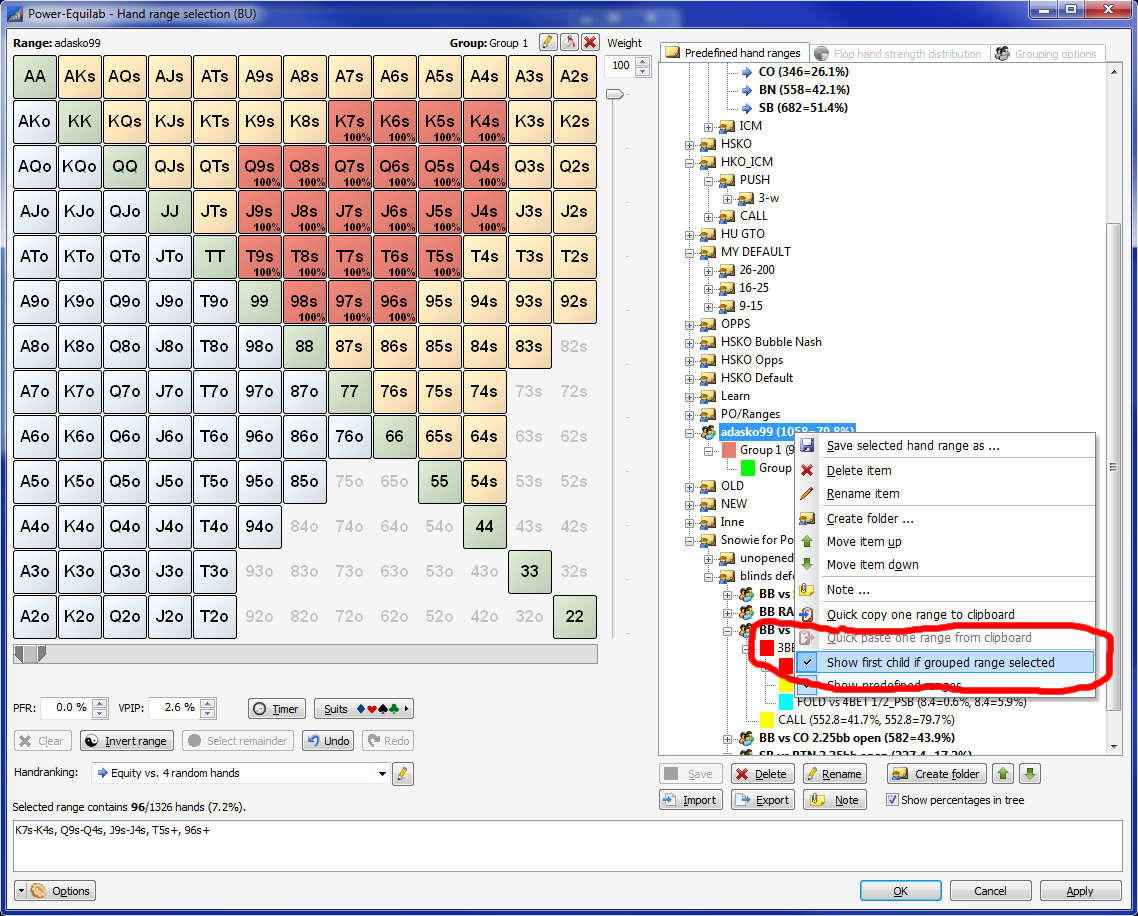Toggle the 22 pair cell
The height and width of the screenshot is (916, 1138).
[x=575, y=616]
